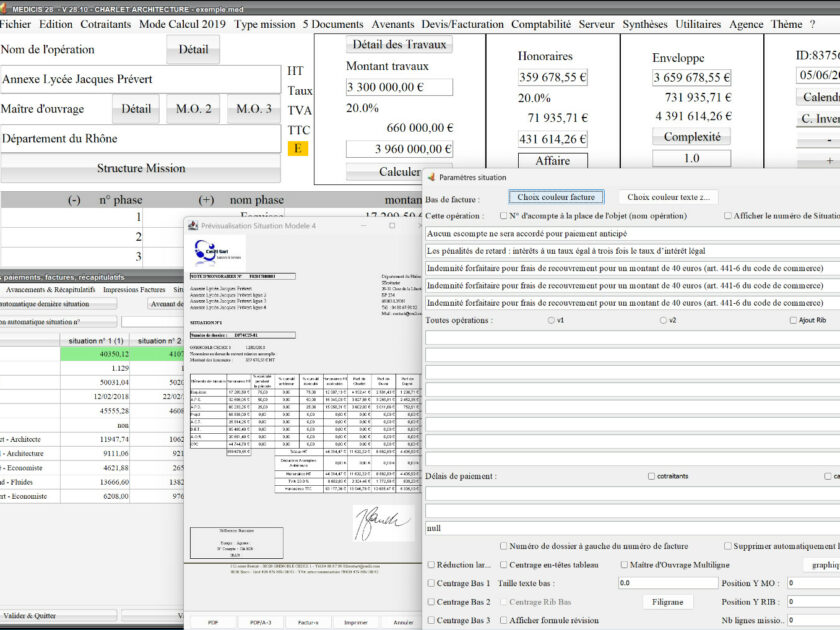Click Factur-x button in preview window
The height and width of the screenshot is (630, 840).
pos(308,622)
